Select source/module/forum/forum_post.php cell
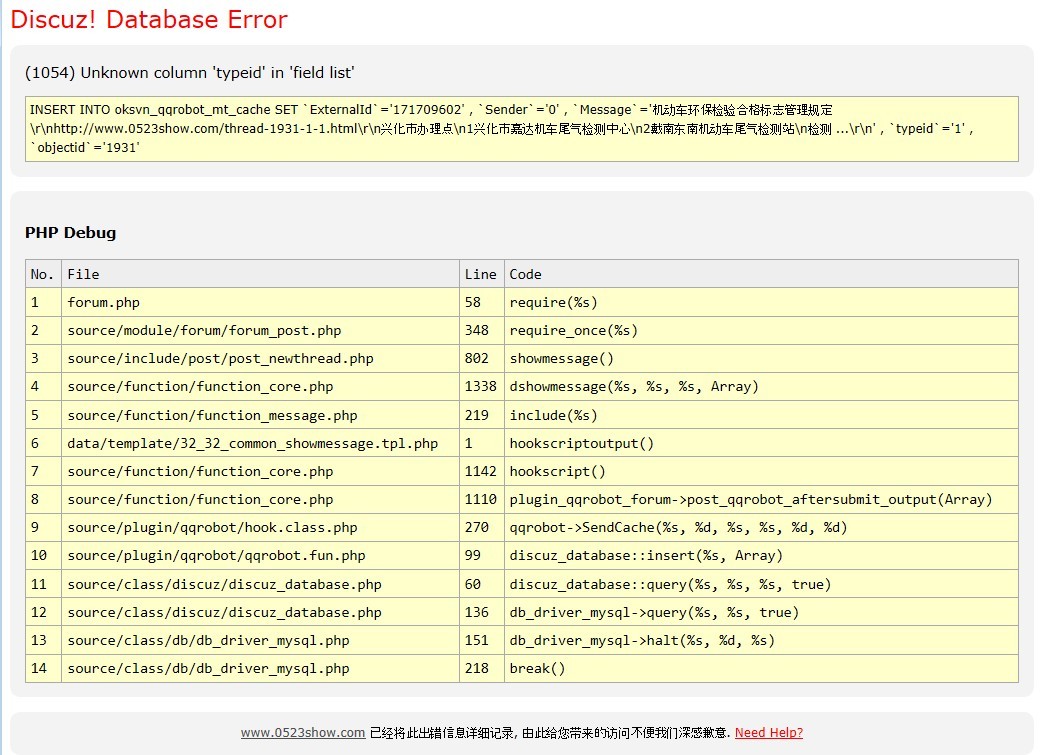Image resolution: width=1046 pixels, height=755 pixels. [x=260, y=330]
